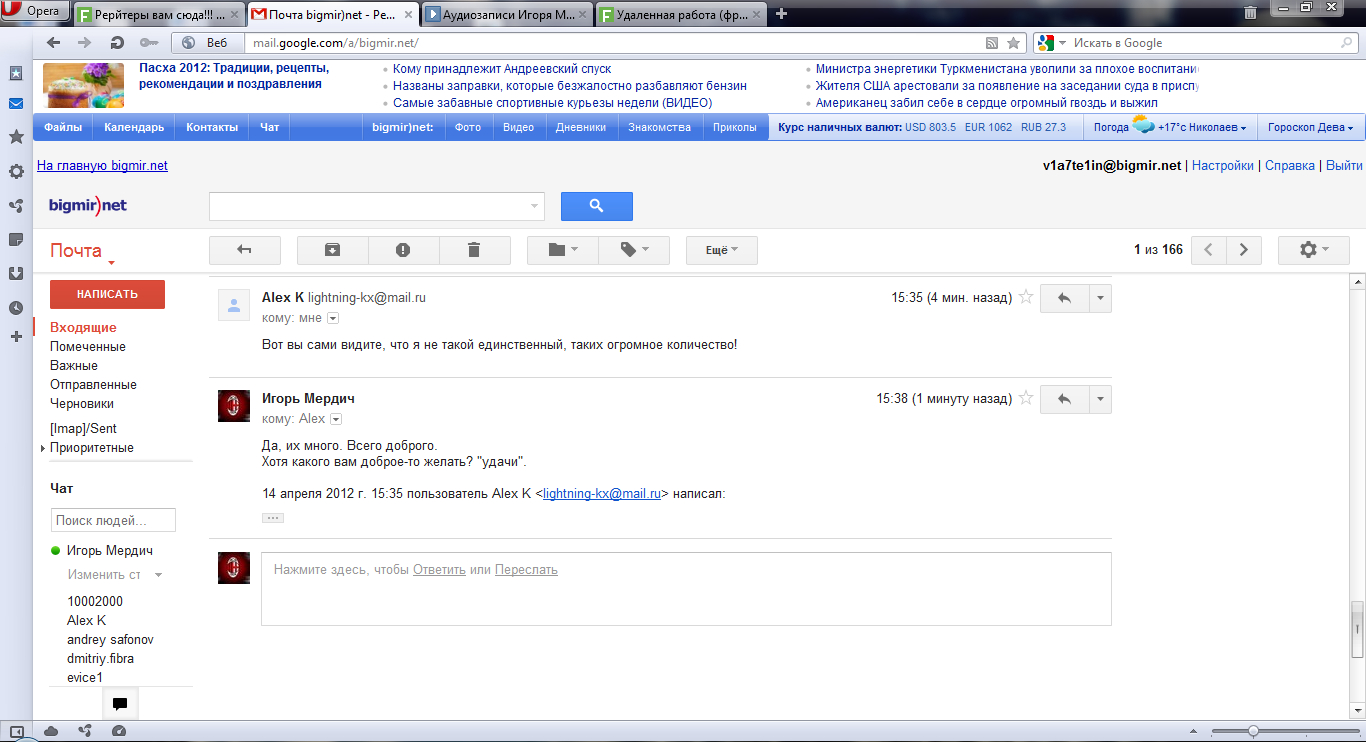Archive the conversation with the archive icon
Screen dimensions: 1366x742
tap(333, 250)
